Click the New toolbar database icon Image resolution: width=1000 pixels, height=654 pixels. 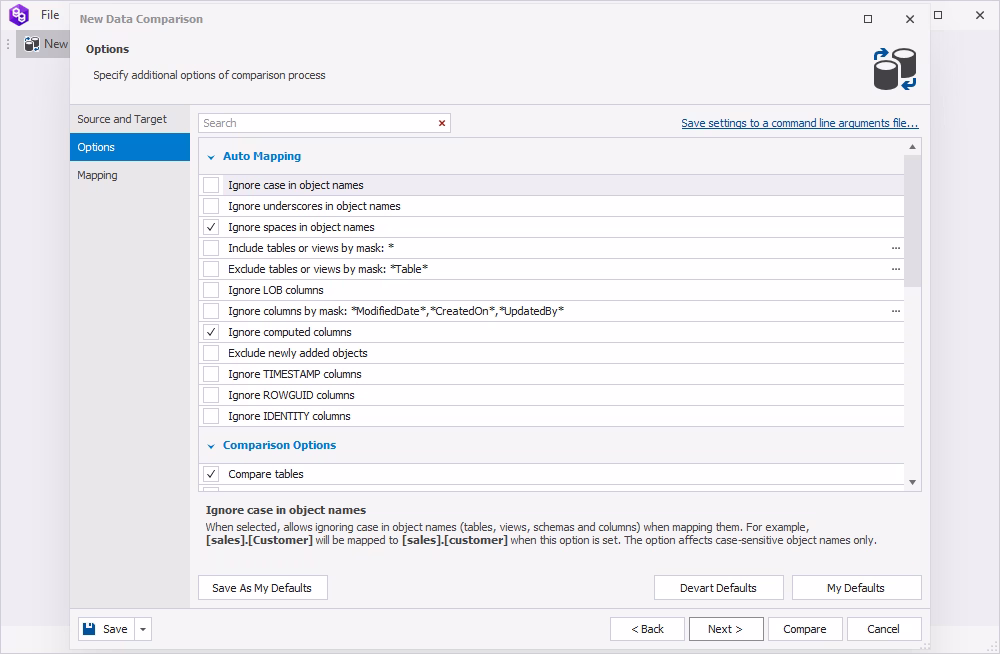click(32, 44)
